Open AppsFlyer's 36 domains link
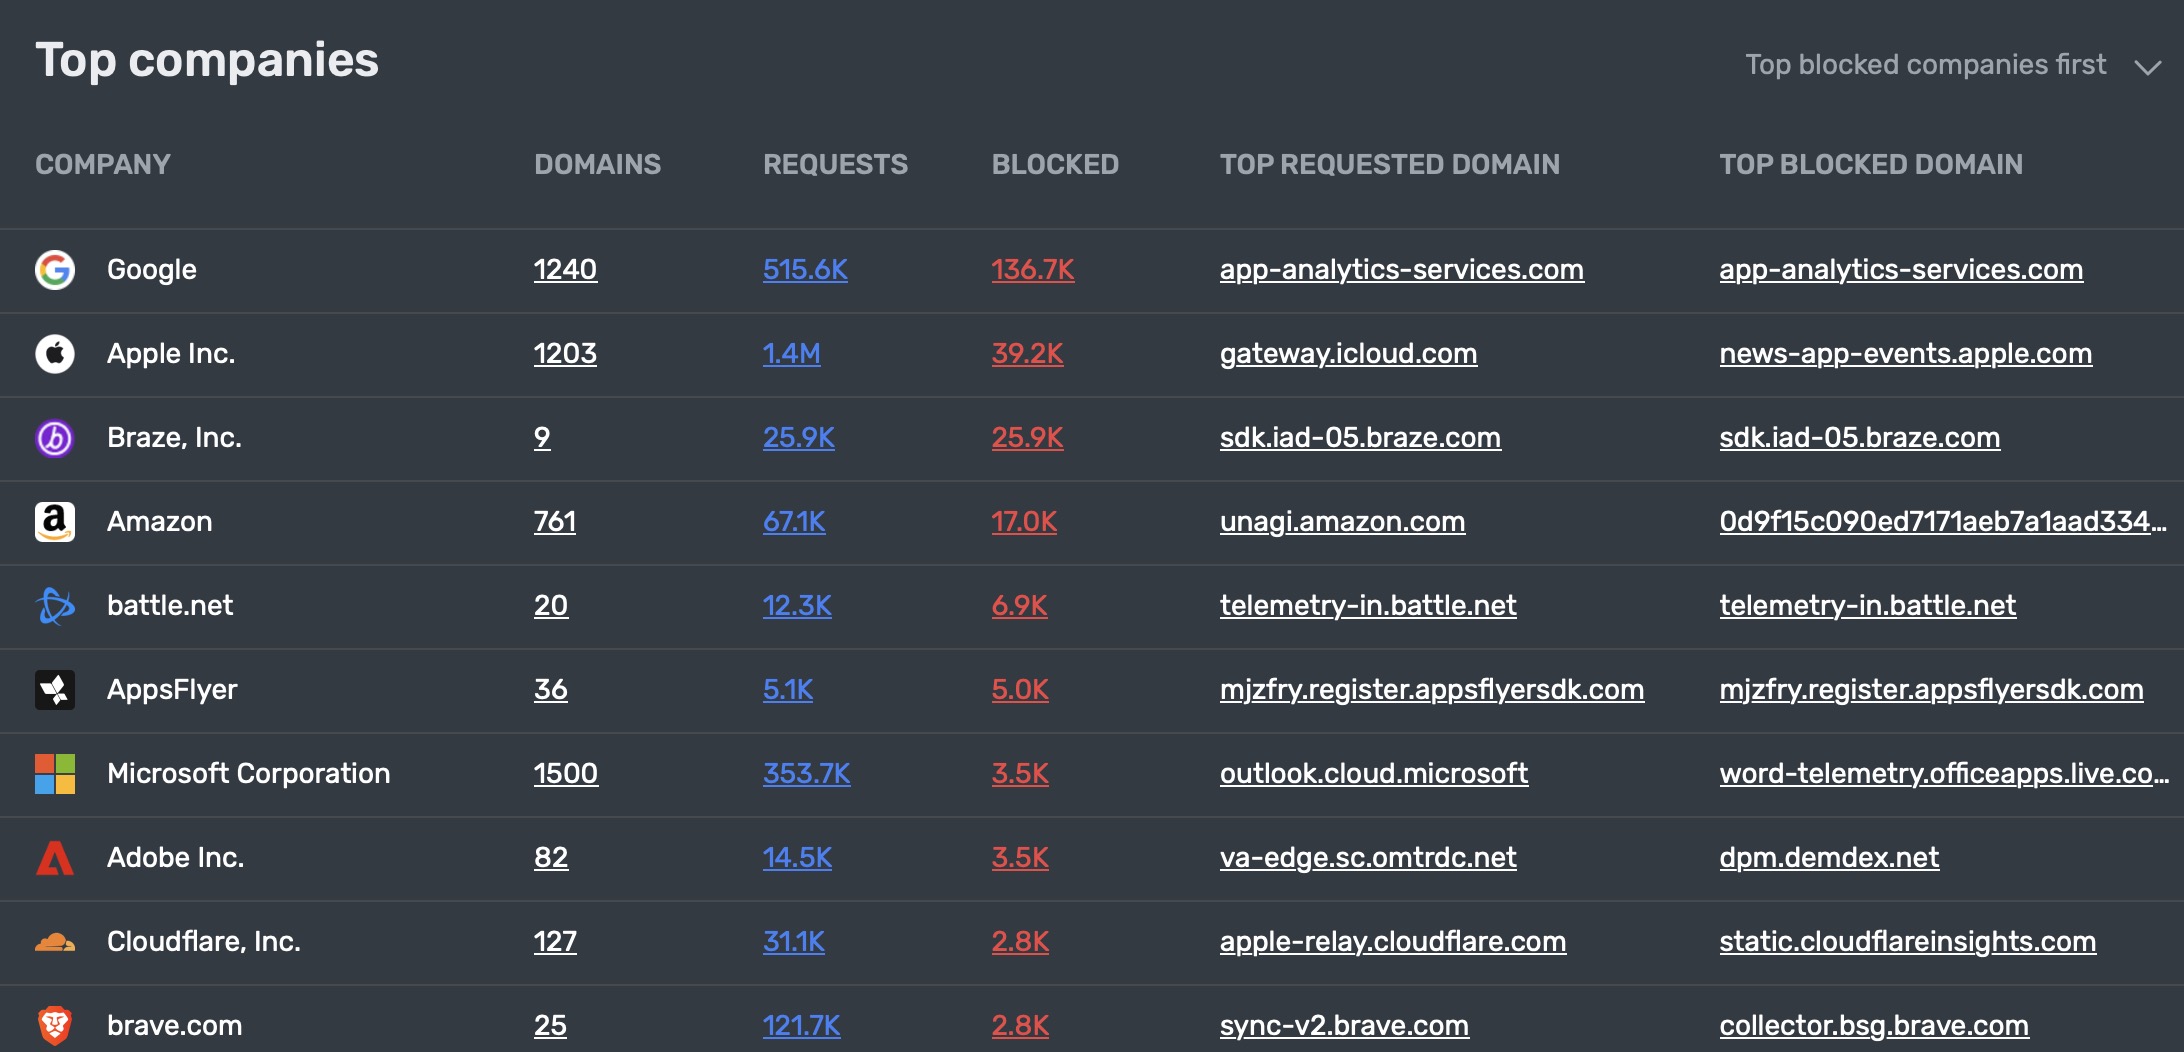This screenshot has height=1052, width=2184. coord(551,690)
